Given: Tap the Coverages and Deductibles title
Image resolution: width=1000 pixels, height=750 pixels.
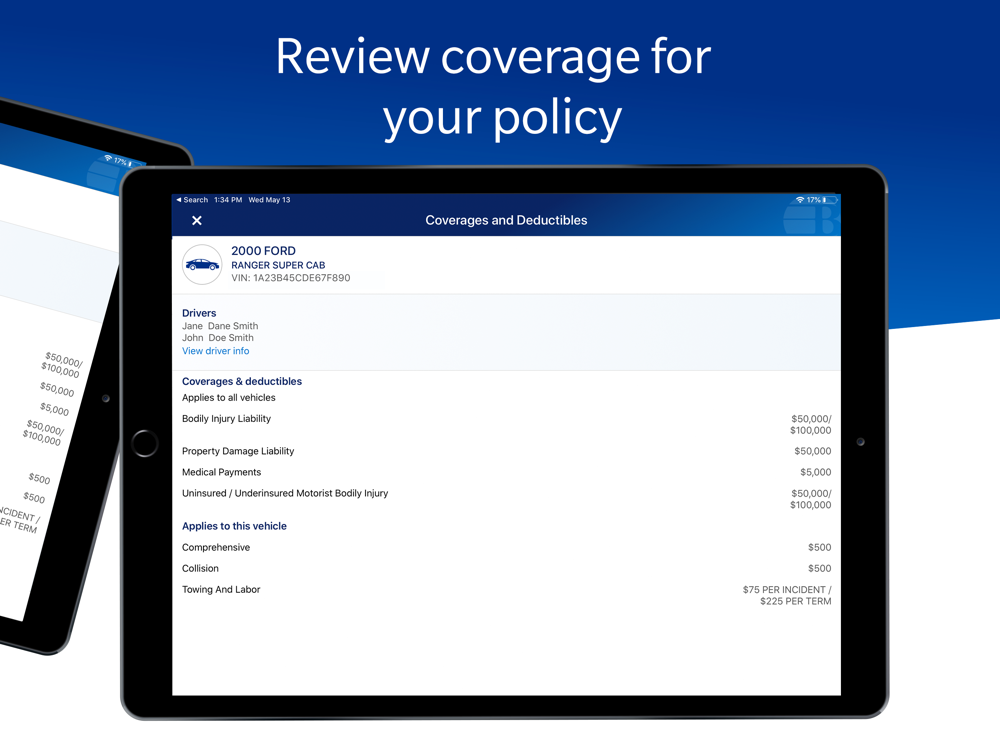Looking at the screenshot, I should pyautogui.click(x=506, y=220).
